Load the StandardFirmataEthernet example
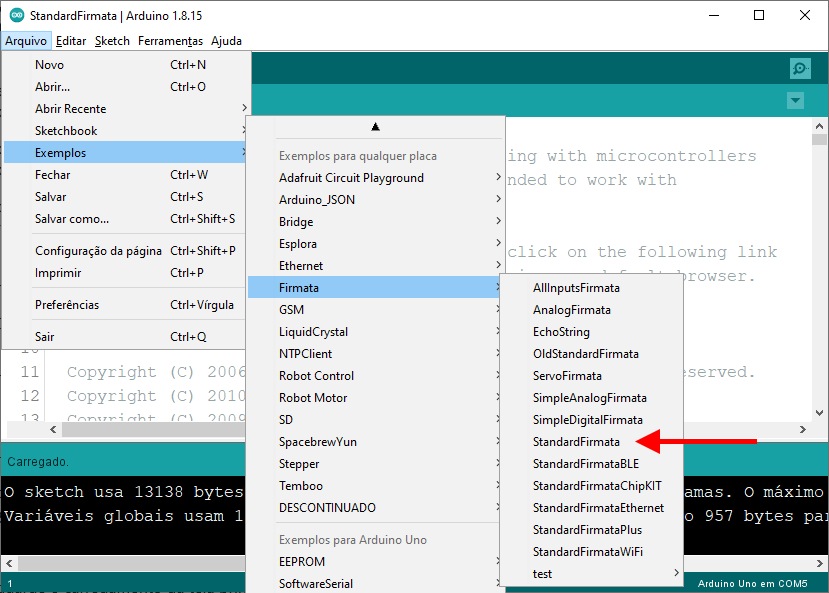829x593 pixels. [x=591, y=508]
